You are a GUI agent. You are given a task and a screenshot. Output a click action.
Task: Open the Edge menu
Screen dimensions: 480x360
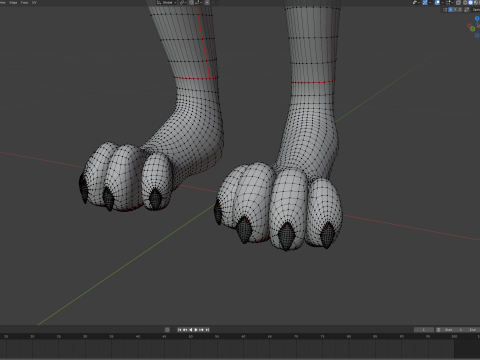point(13,2)
